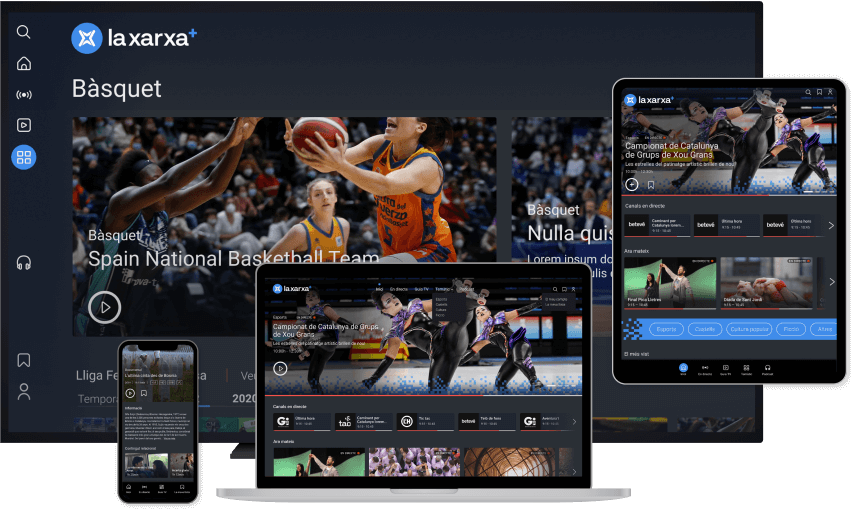Toggle bookmark on phone documentary page

pyautogui.click(x=144, y=393)
